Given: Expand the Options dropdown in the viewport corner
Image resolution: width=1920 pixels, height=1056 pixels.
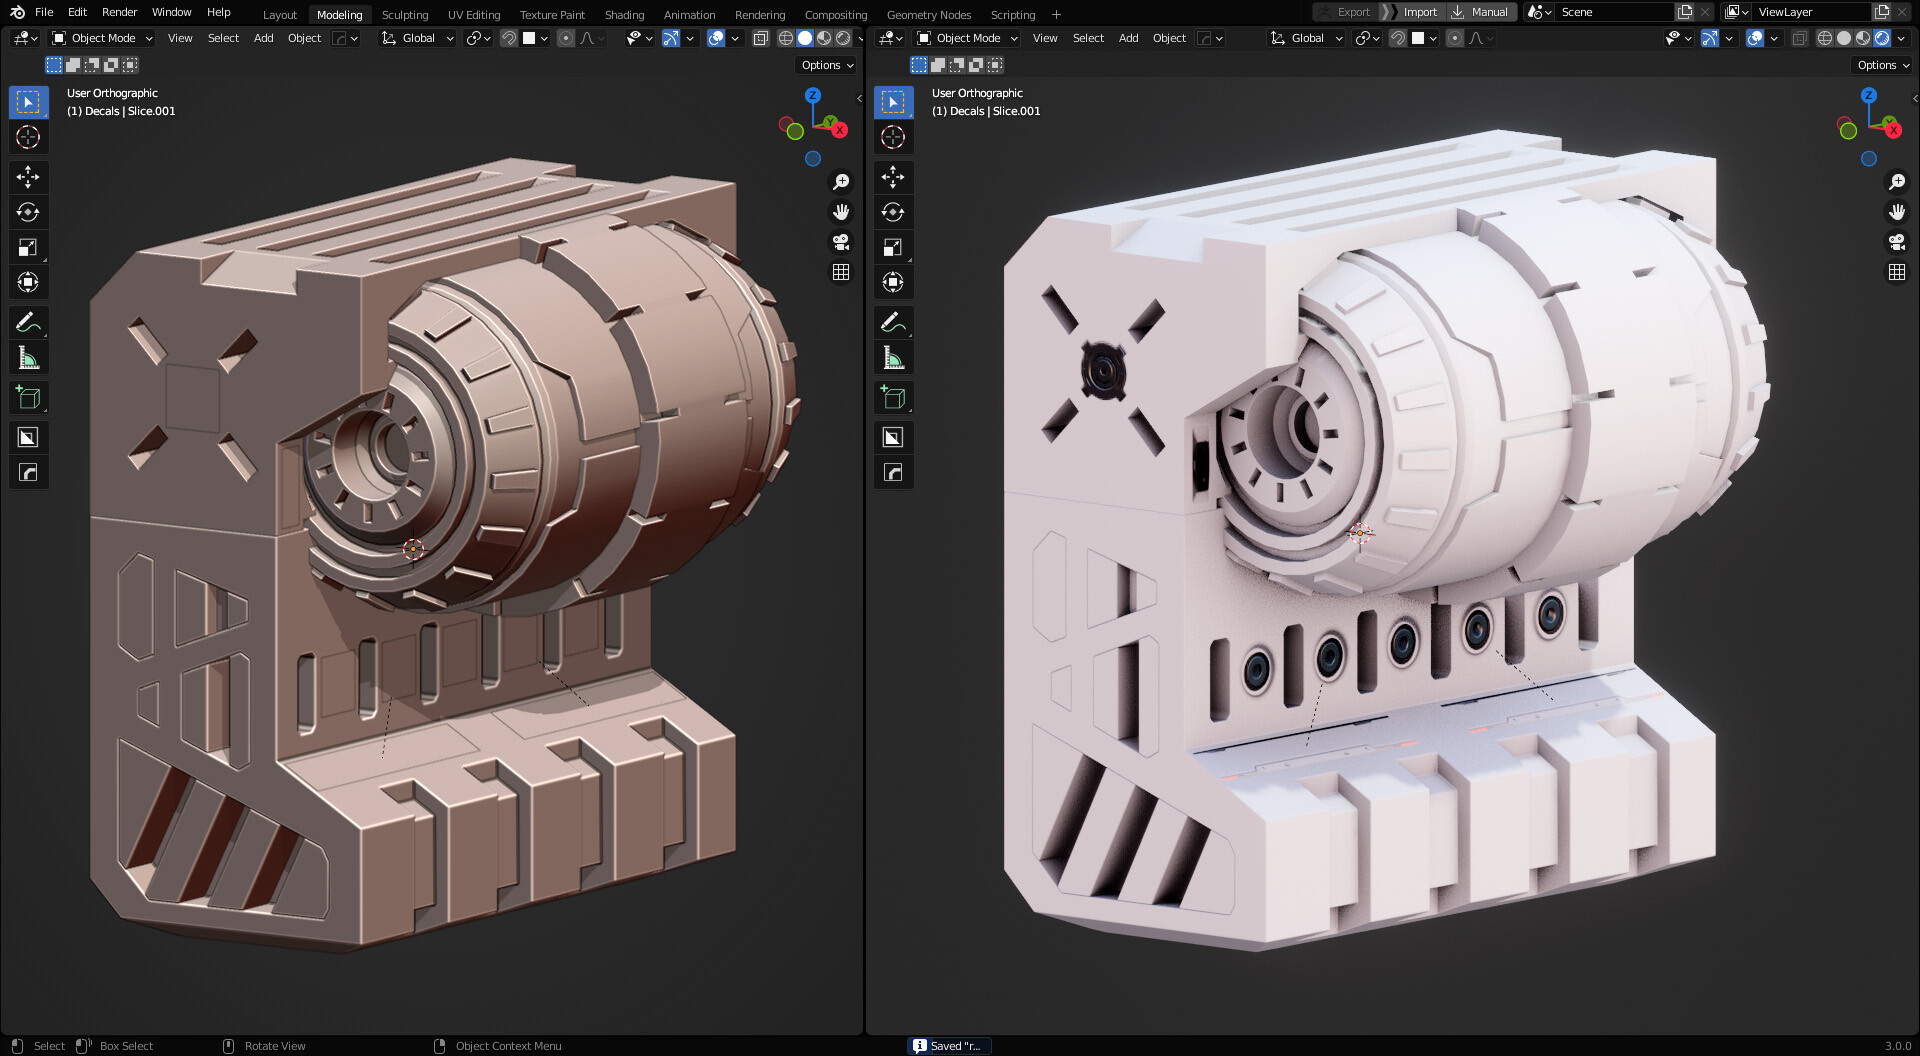Looking at the screenshot, I should tap(824, 64).
